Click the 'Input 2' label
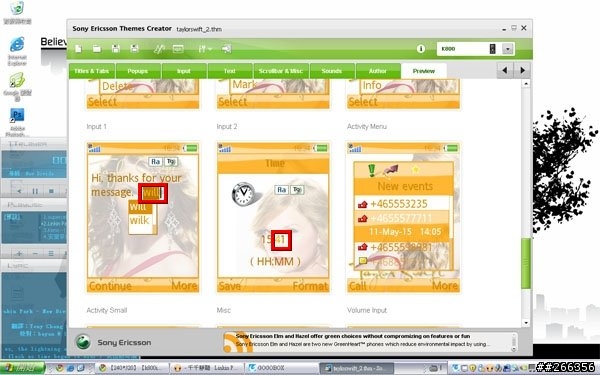600x375 pixels. (x=227, y=127)
